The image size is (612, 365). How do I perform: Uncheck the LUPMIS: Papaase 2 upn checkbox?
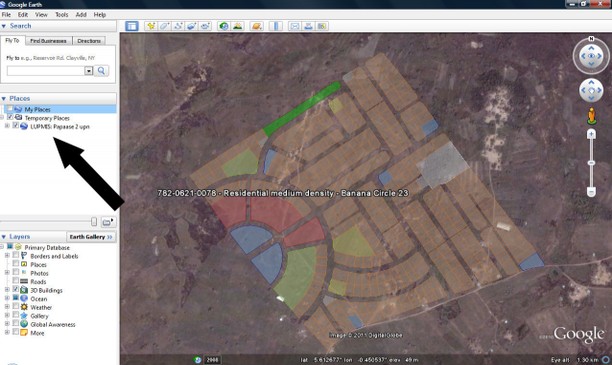[16, 126]
